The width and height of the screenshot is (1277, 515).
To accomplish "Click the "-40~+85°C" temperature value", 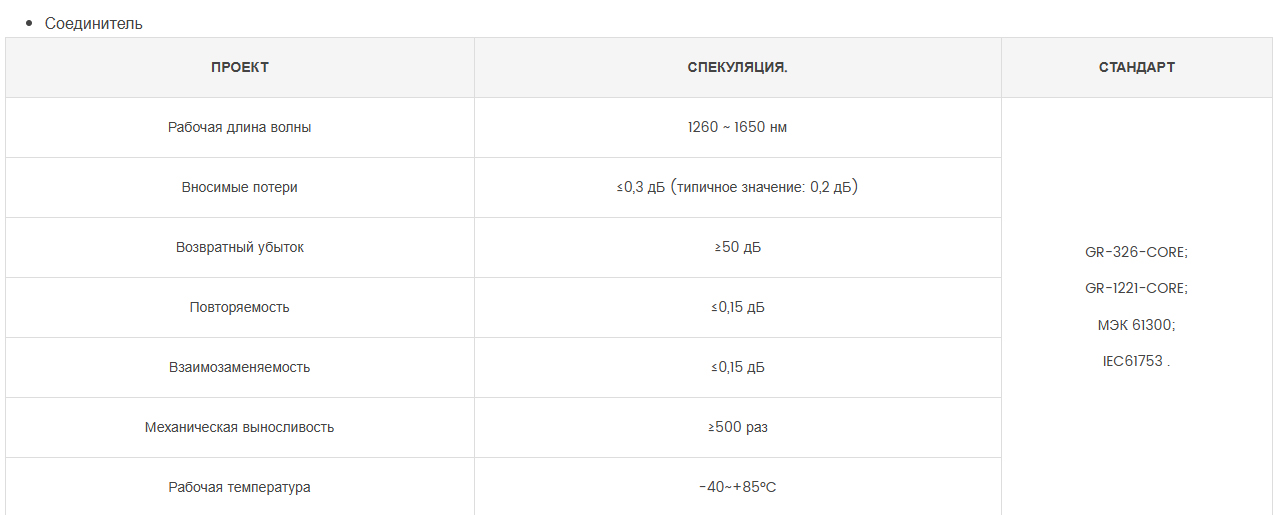I will click(738, 487).
